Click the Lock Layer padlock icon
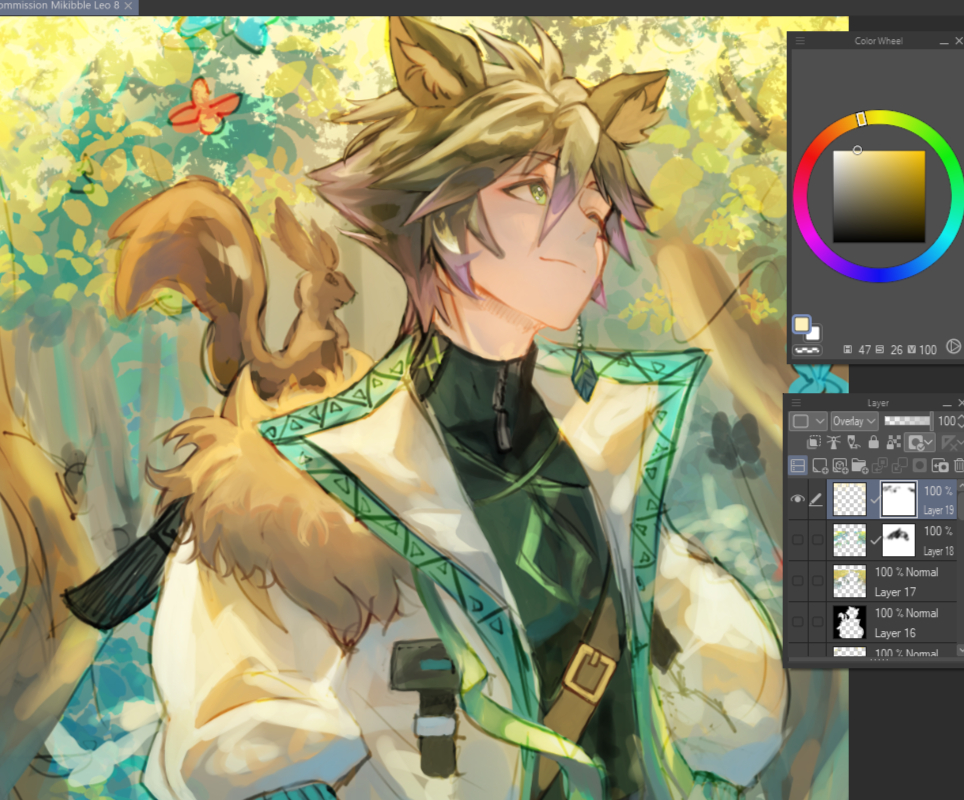 (873, 442)
